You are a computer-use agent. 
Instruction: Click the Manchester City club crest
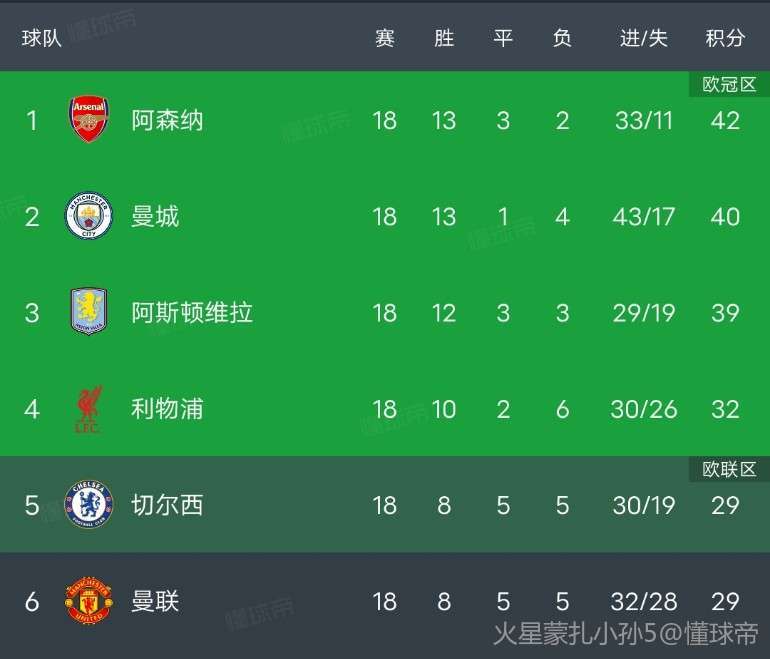tap(89, 216)
